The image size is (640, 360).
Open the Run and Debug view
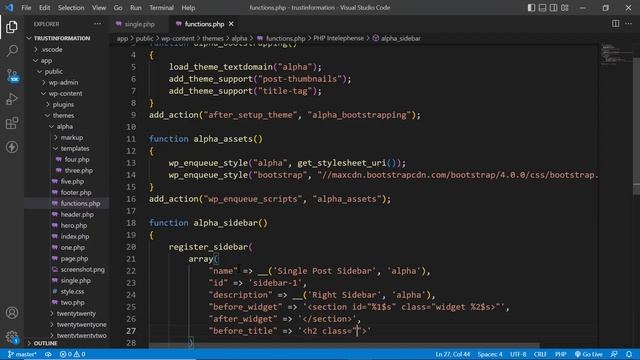pos(12,99)
